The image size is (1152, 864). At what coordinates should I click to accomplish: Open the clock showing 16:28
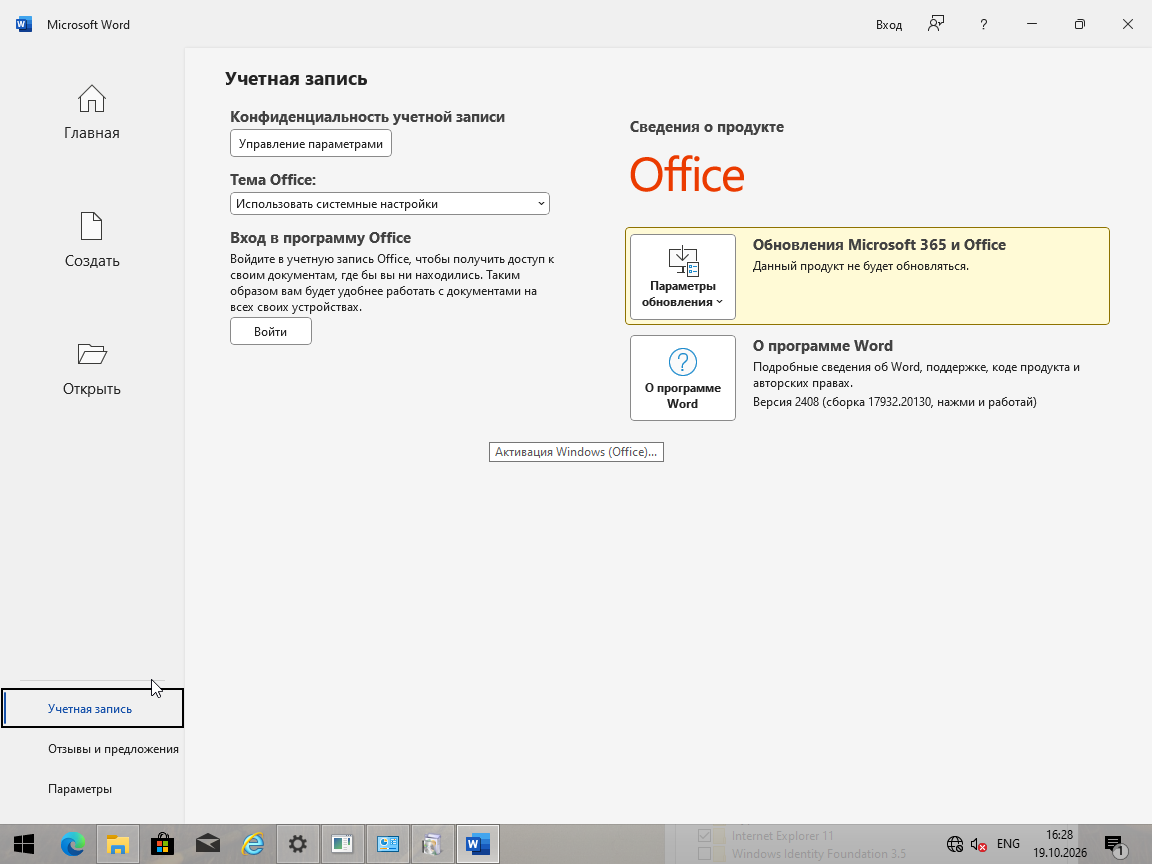[1059, 844]
